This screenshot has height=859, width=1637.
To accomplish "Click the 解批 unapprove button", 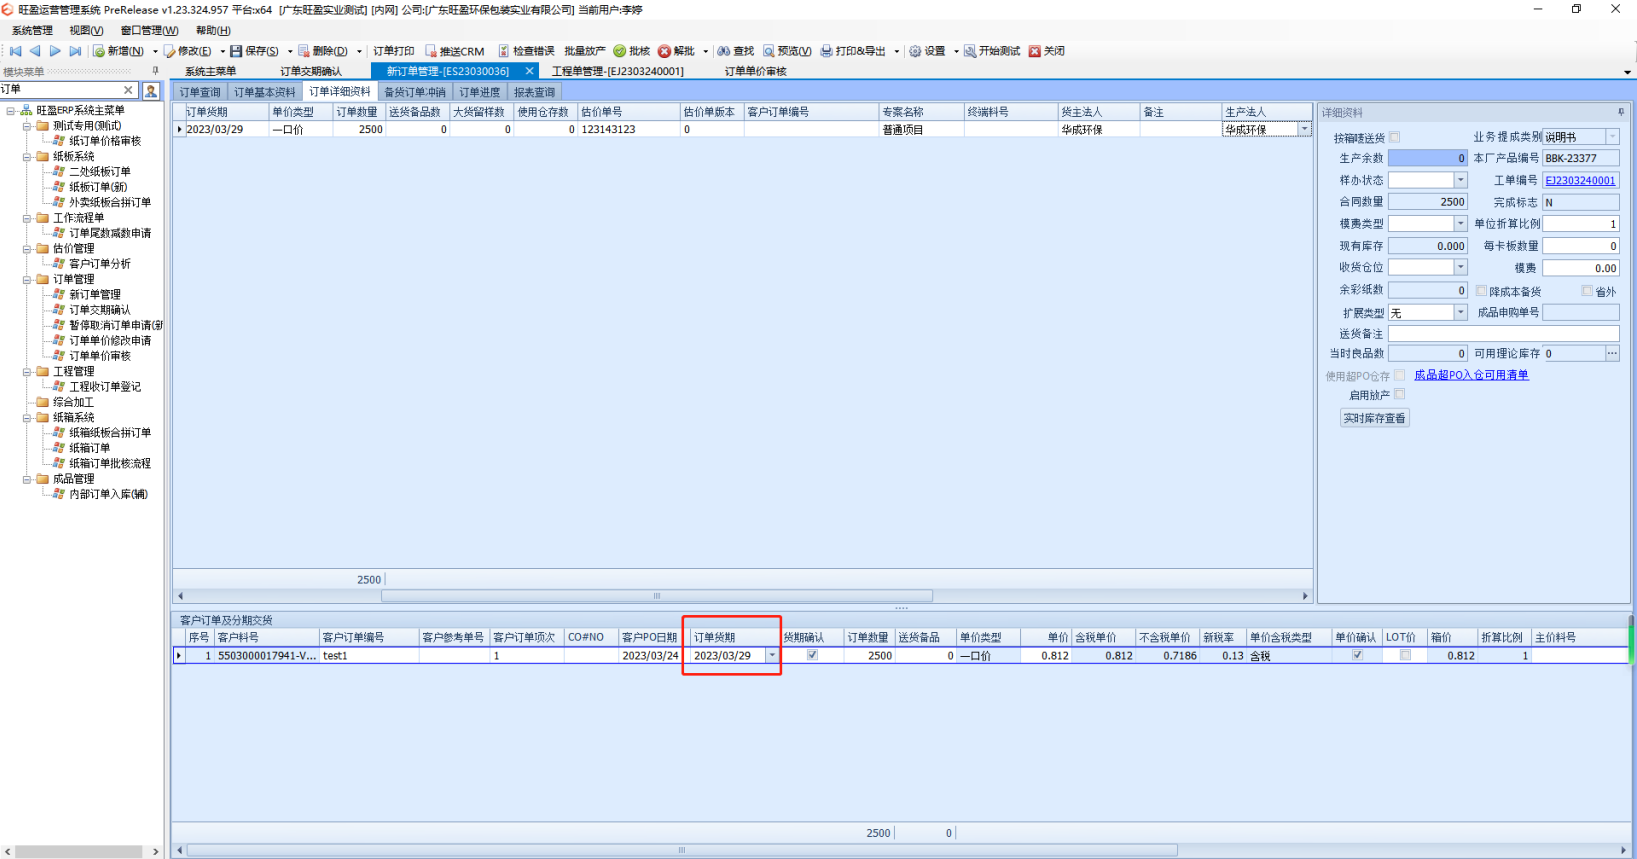I will [x=676, y=51].
